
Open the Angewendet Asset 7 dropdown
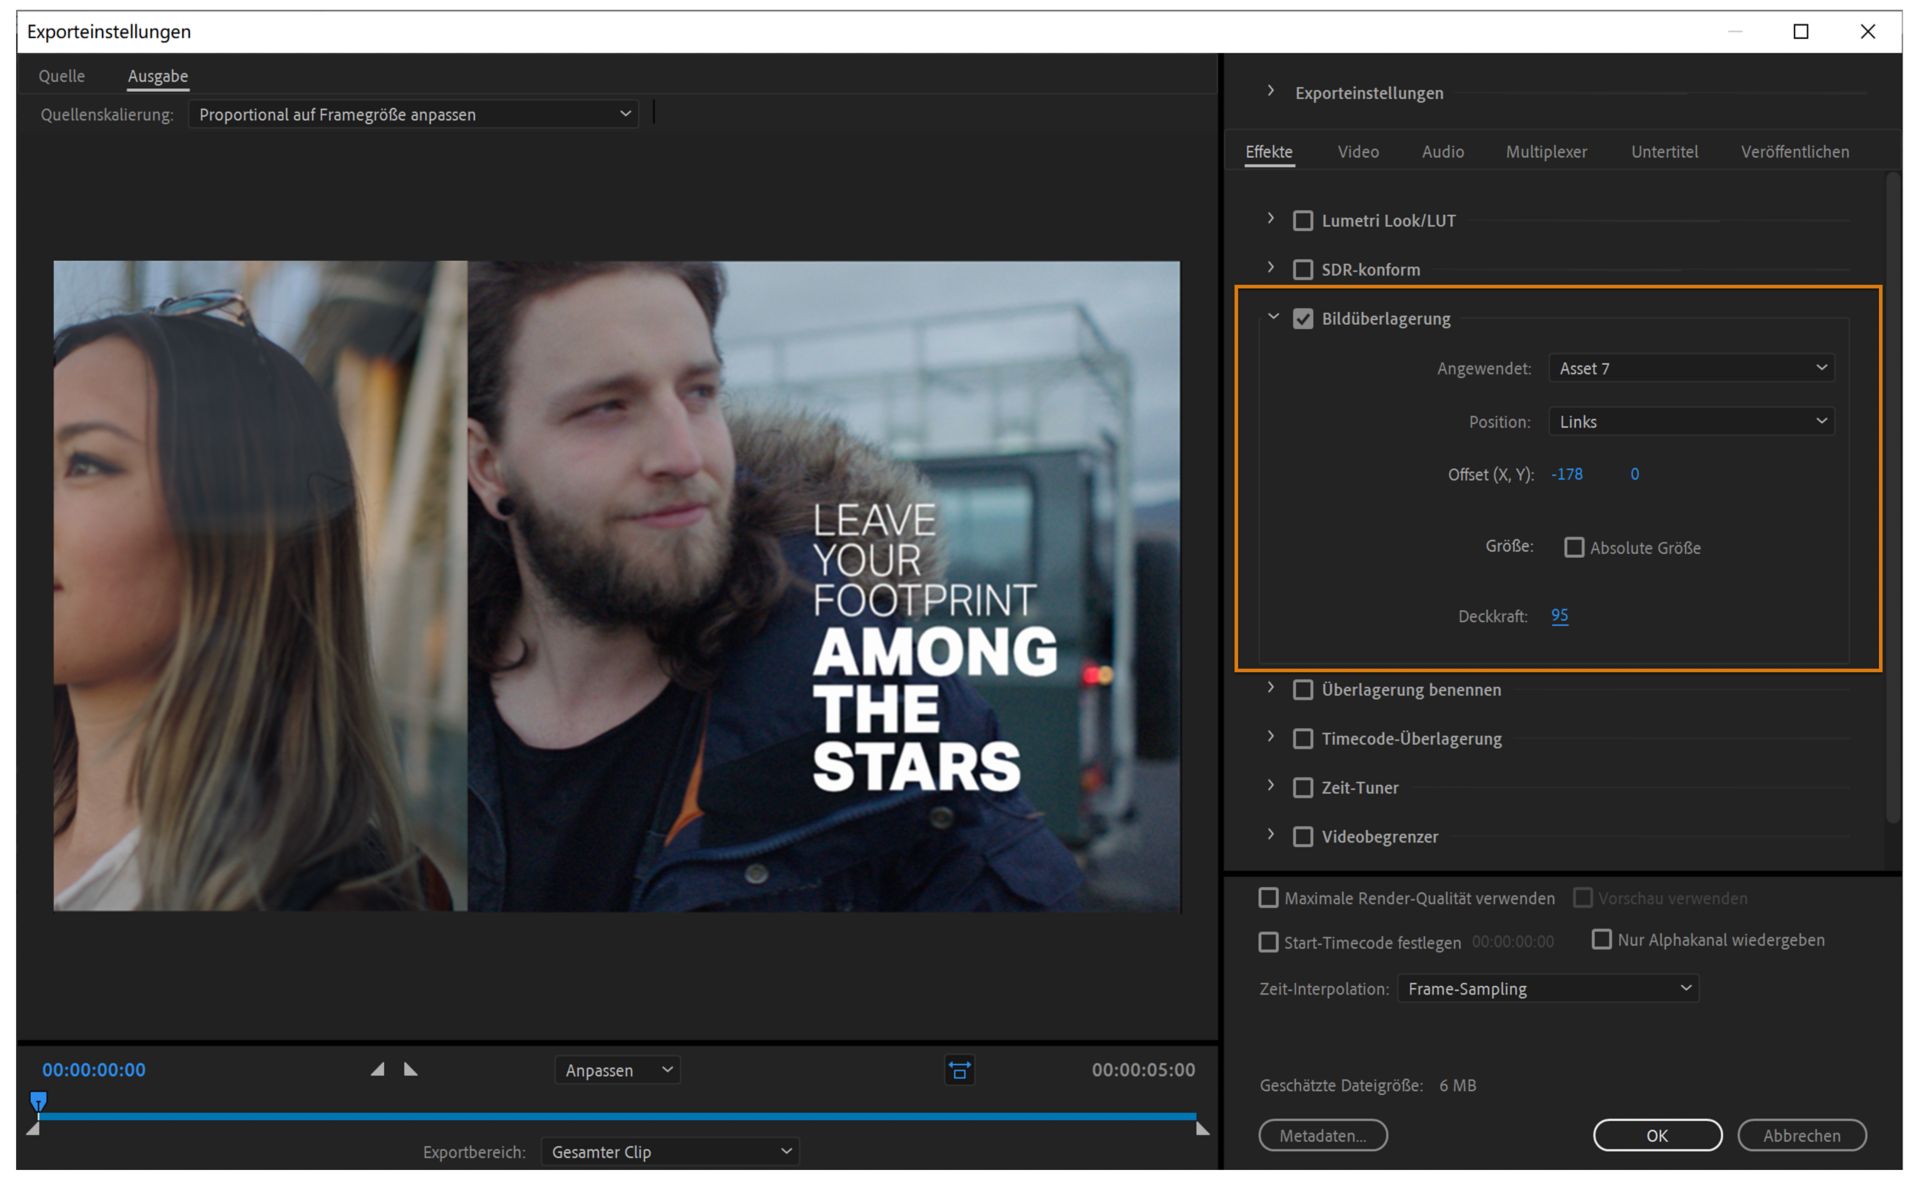tap(1691, 368)
